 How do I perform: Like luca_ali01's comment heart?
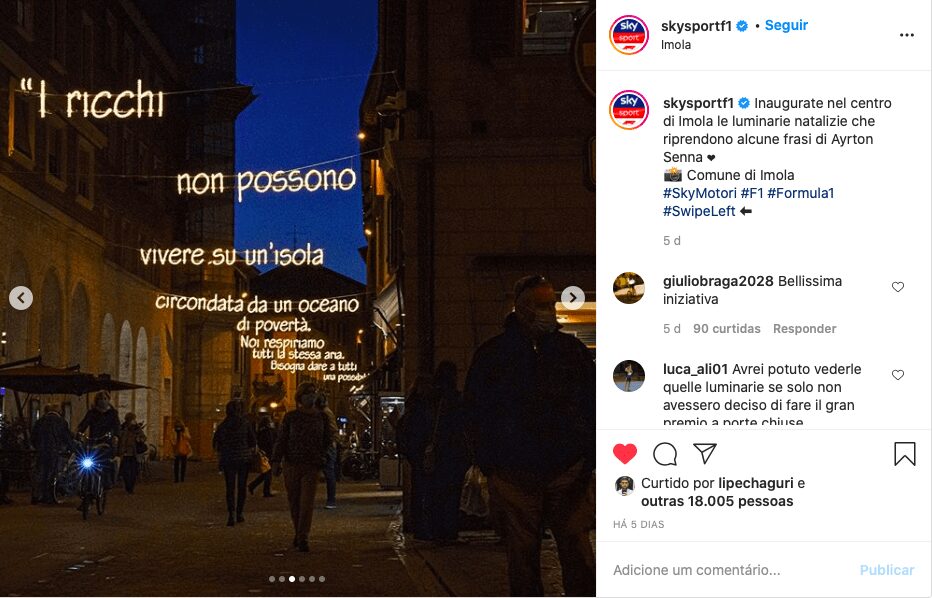coord(898,375)
